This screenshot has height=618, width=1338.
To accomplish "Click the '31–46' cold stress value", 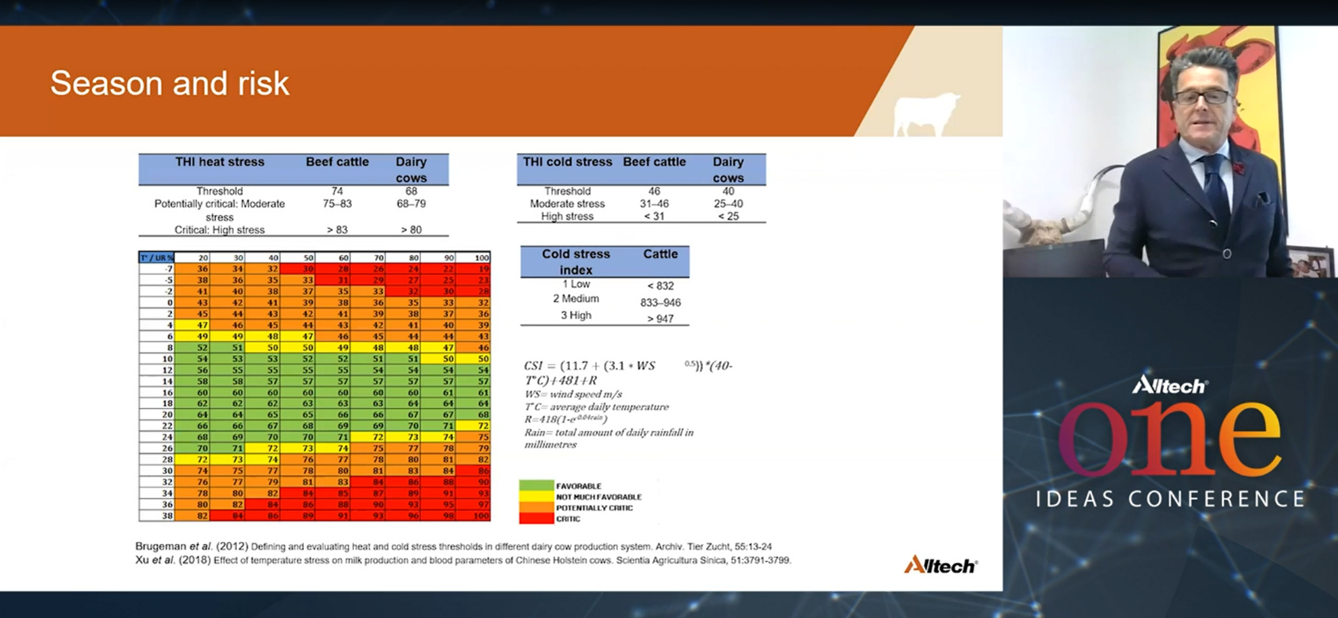I will pyautogui.click(x=654, y=204).
